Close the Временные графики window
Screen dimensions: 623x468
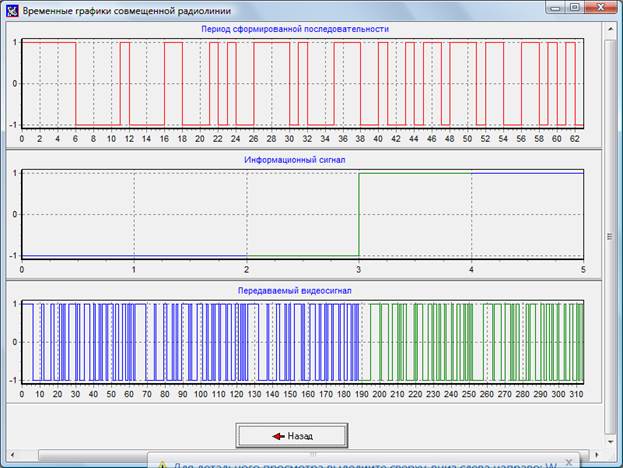coord(599,7)
